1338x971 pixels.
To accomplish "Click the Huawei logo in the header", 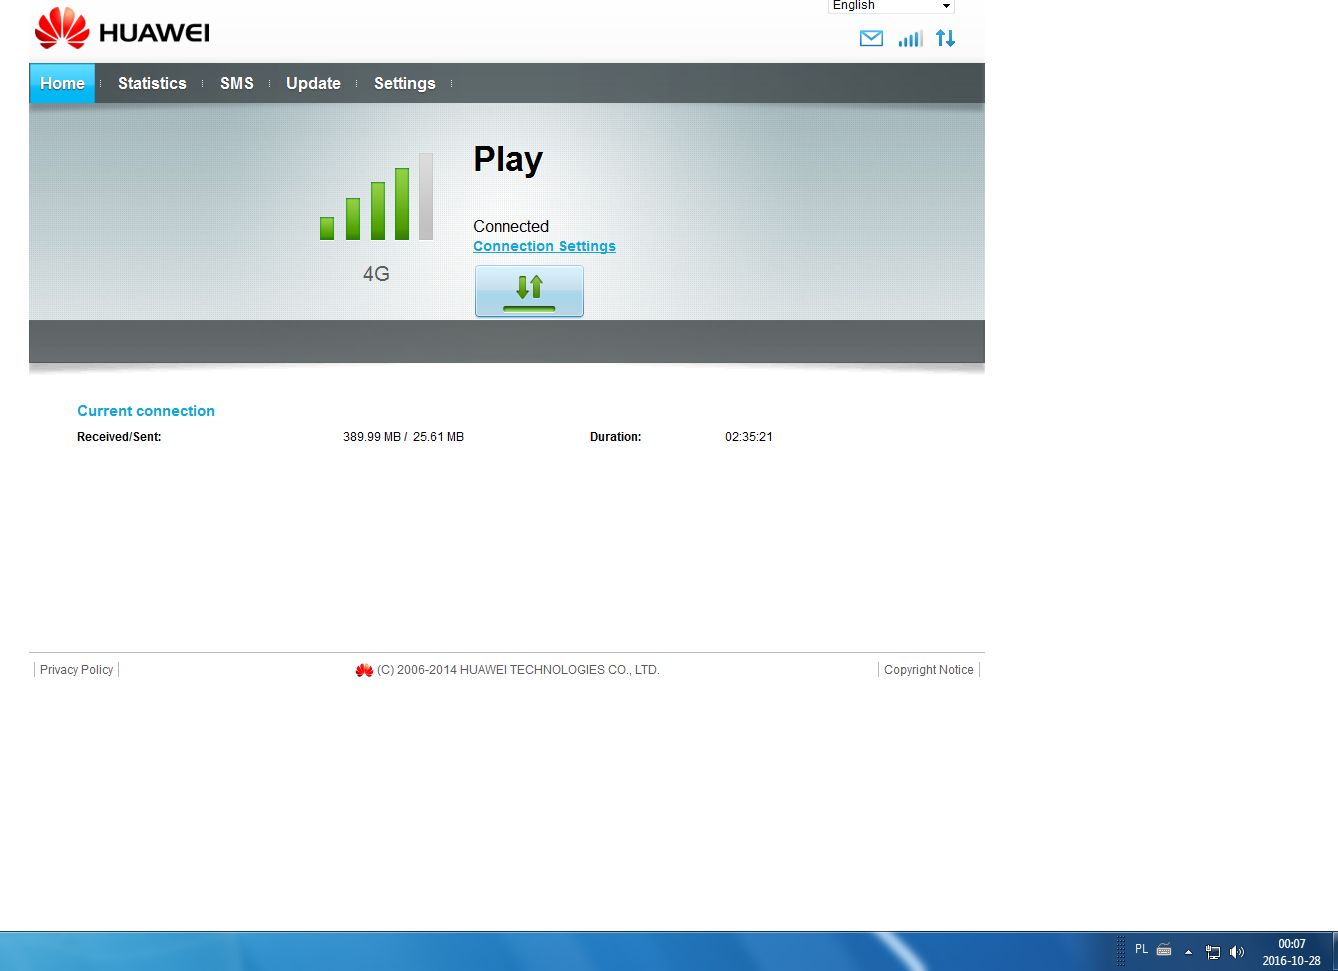I will pos(122,30).
